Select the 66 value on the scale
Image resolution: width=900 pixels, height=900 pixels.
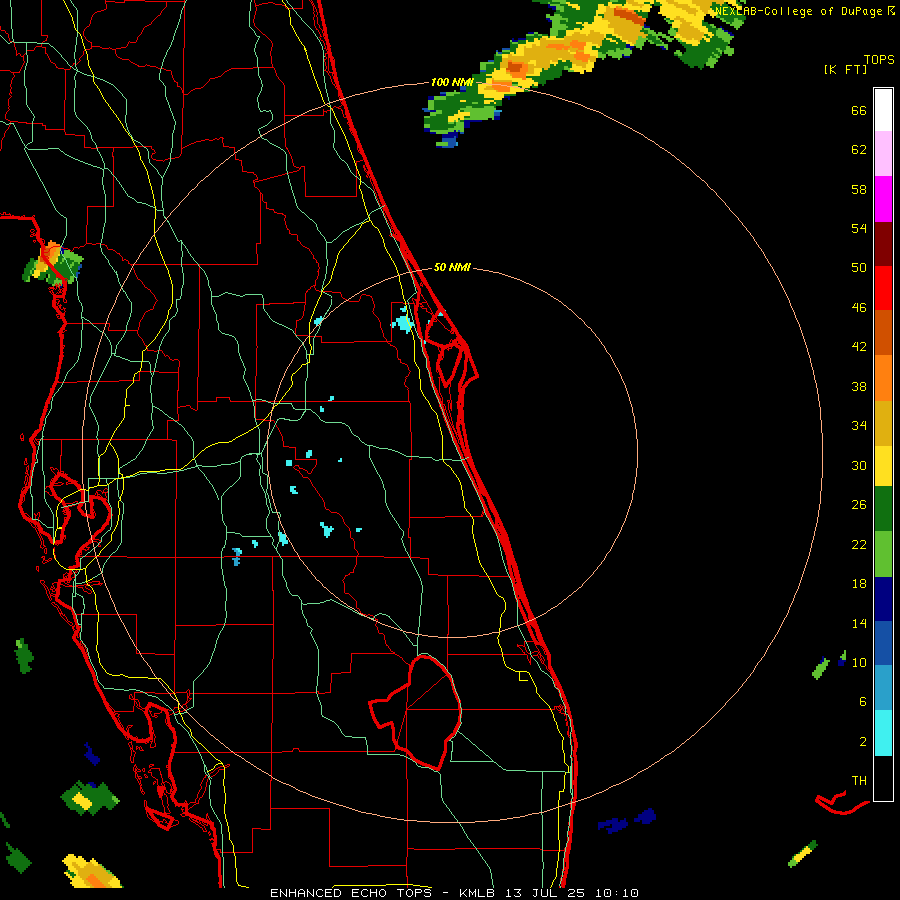pos(859,110)
